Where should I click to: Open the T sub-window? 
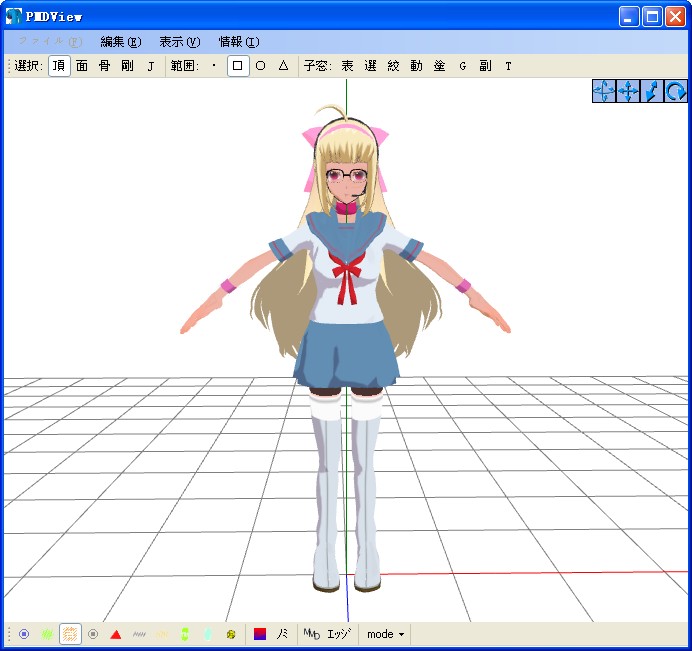pos(508,66)
